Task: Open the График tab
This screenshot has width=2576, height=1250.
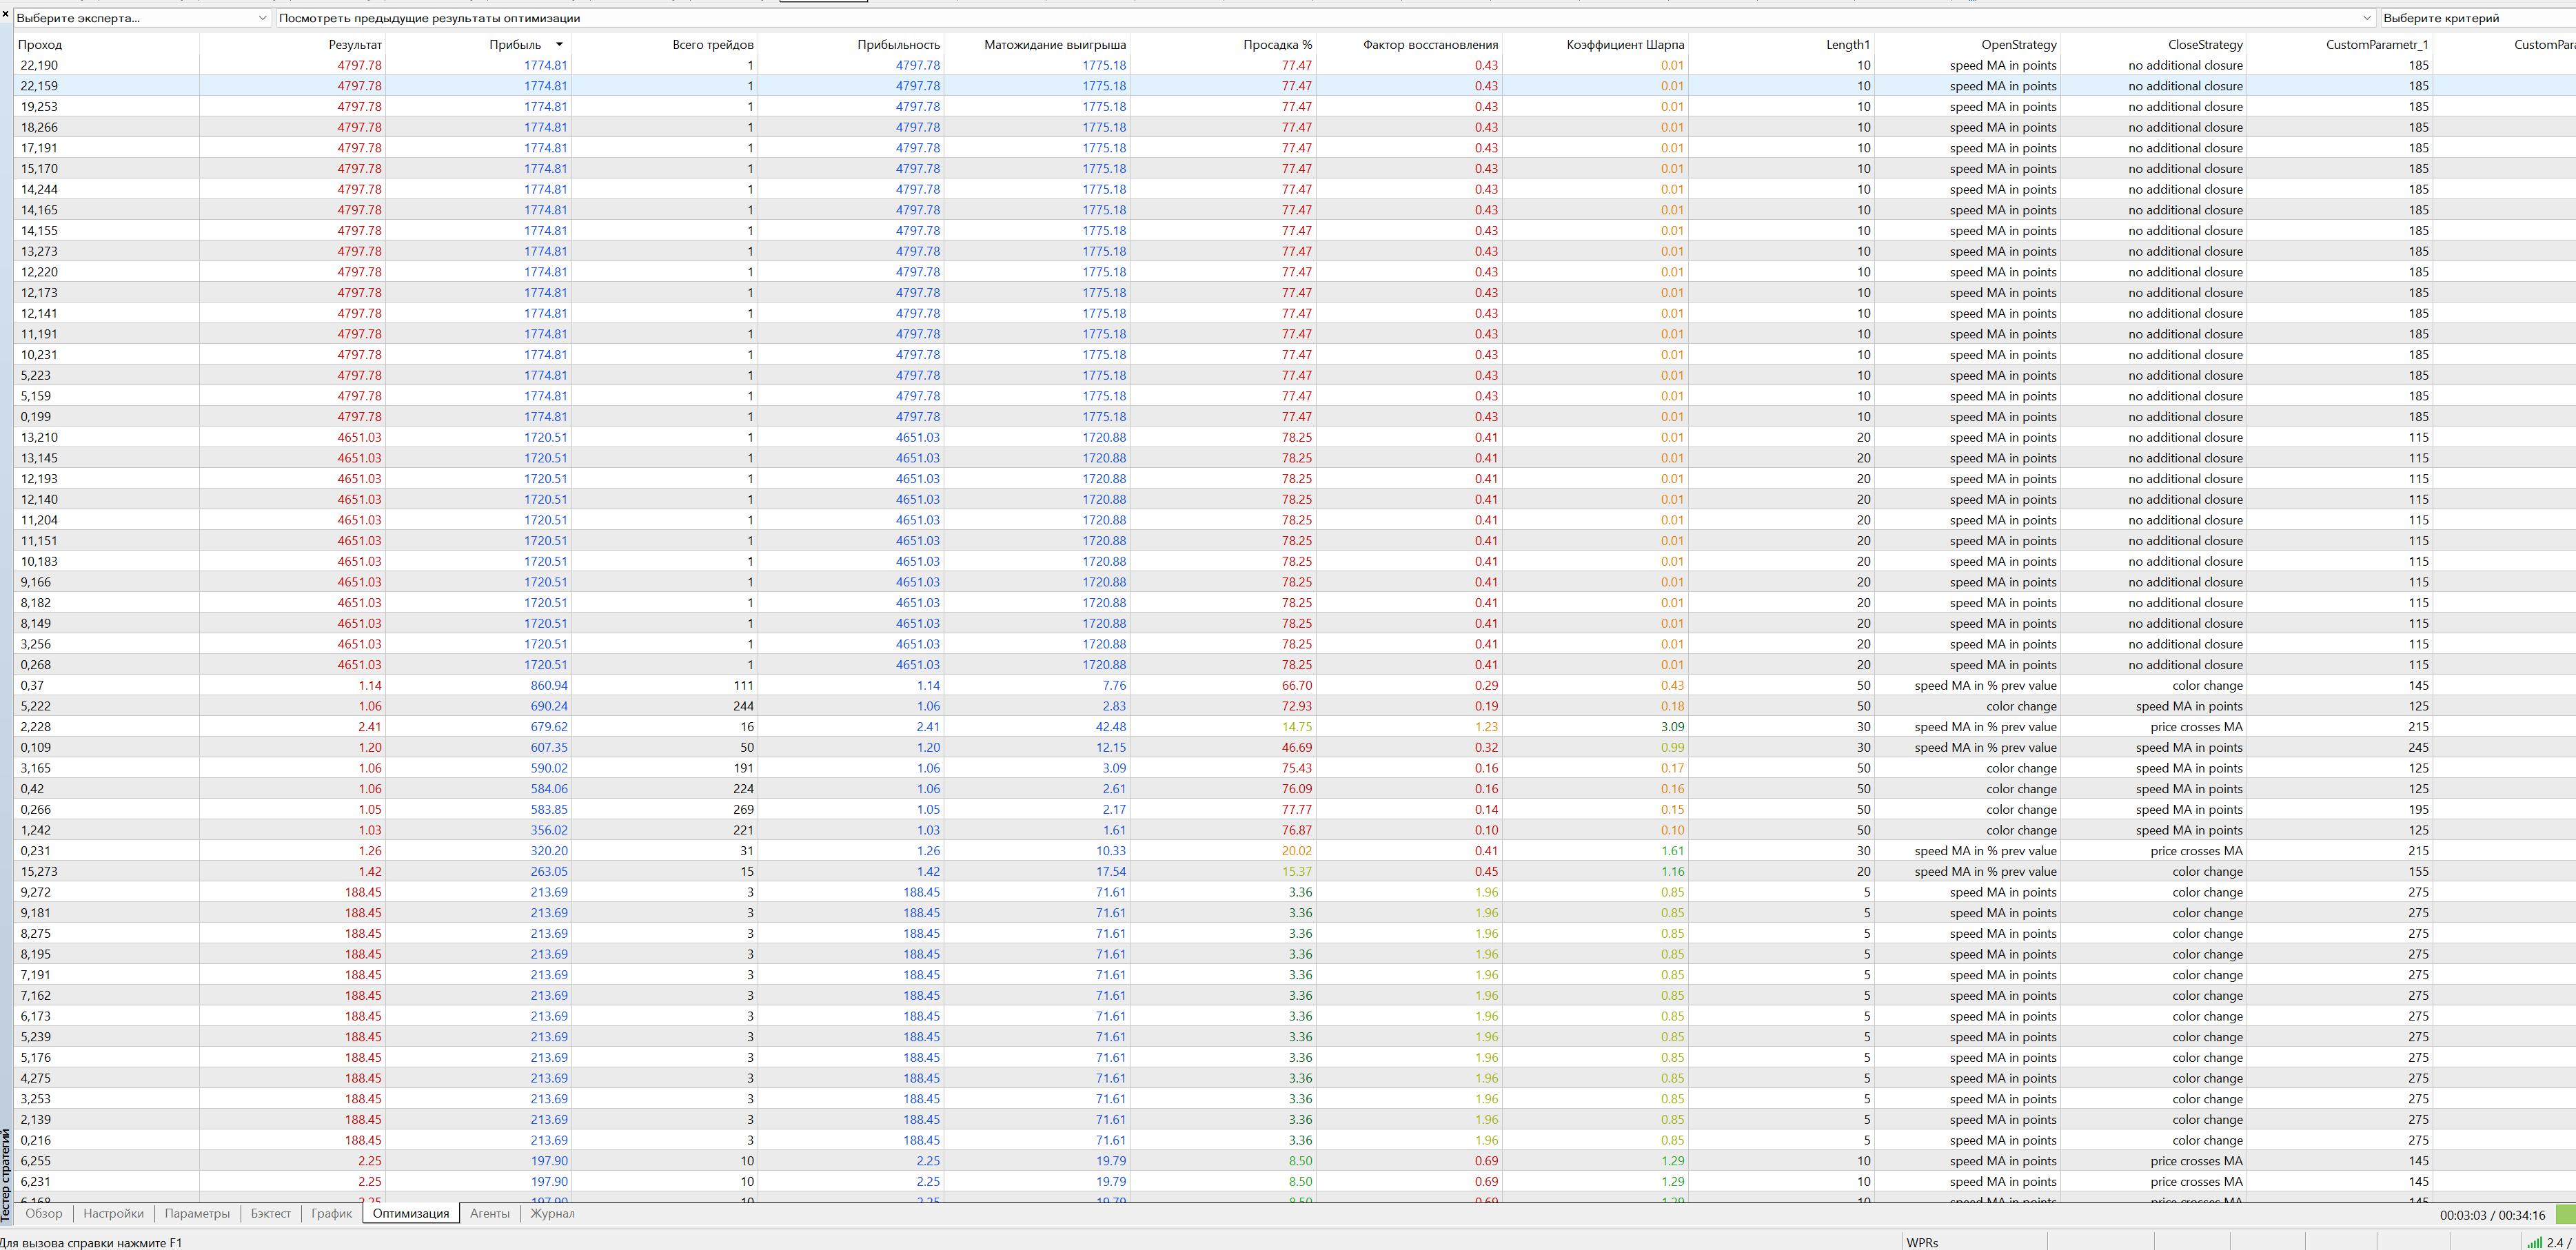Action: (x=331, y=1213)
